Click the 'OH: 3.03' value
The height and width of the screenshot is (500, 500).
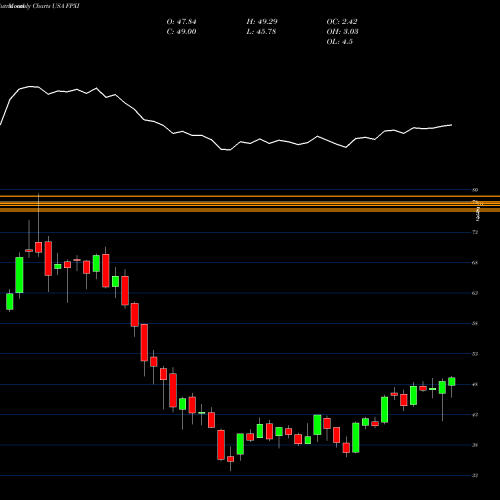tap(342, 32)
